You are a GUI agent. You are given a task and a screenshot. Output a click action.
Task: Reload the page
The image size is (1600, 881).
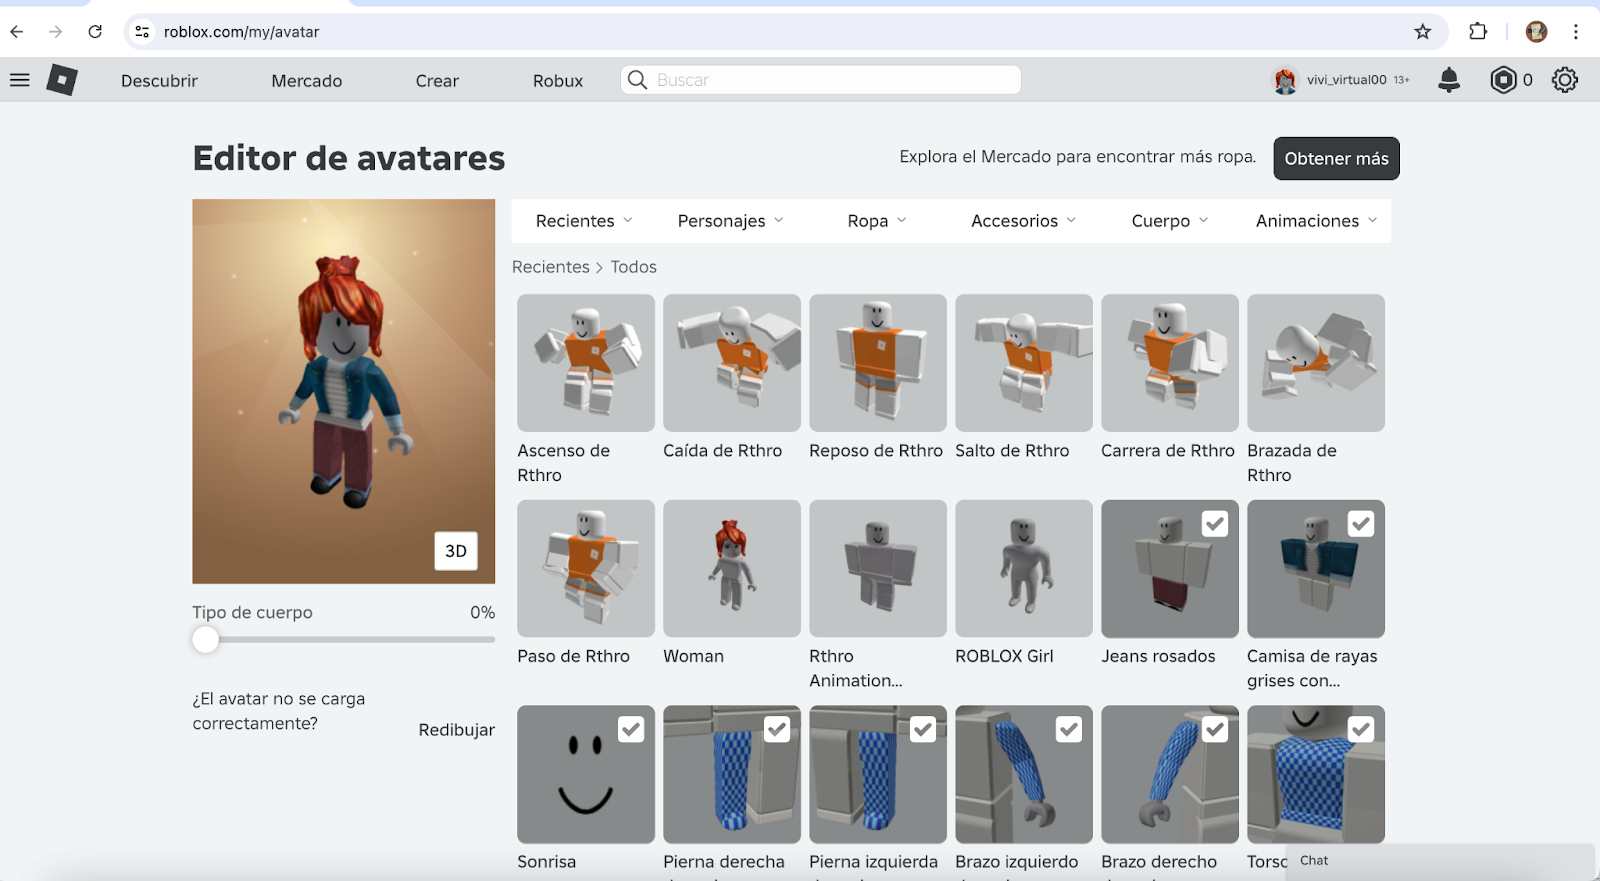click(95, 32)
